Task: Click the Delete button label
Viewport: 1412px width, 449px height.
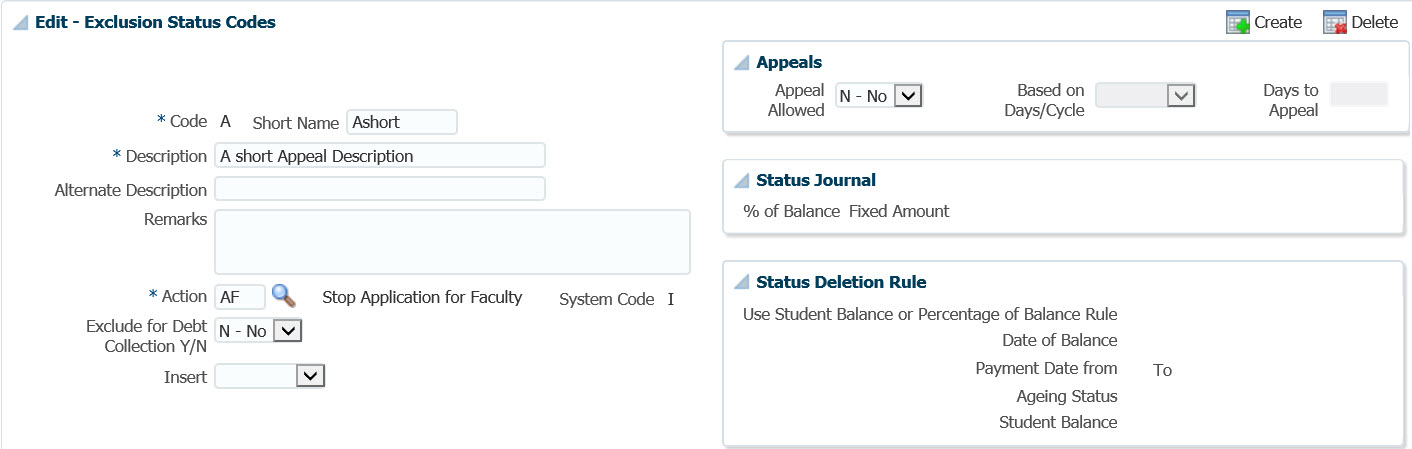Action: point(1375,22)
